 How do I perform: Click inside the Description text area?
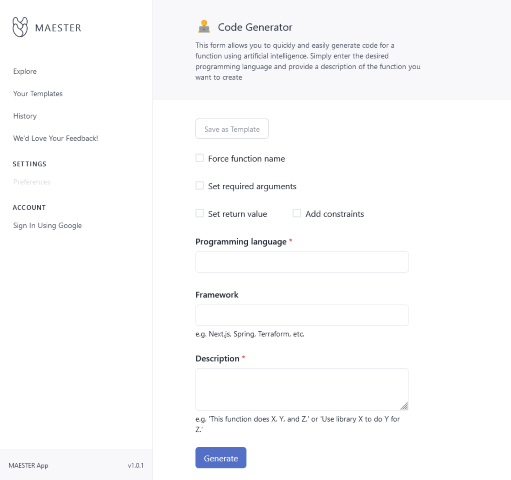tap(302, 389)
